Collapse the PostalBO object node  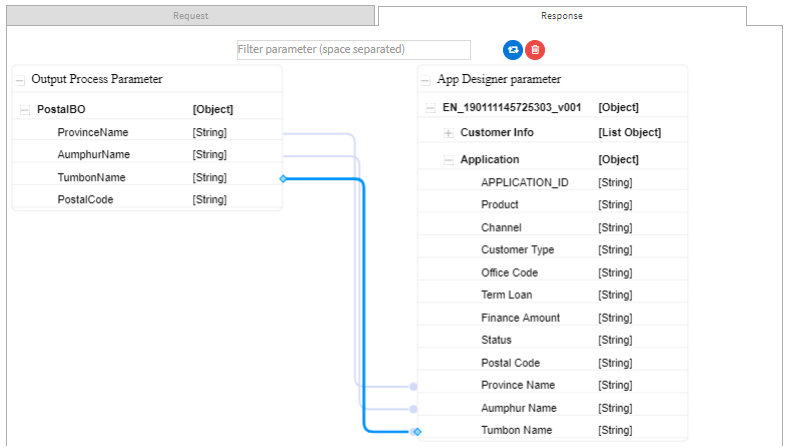pyautogui.click(x=25, y=110)
